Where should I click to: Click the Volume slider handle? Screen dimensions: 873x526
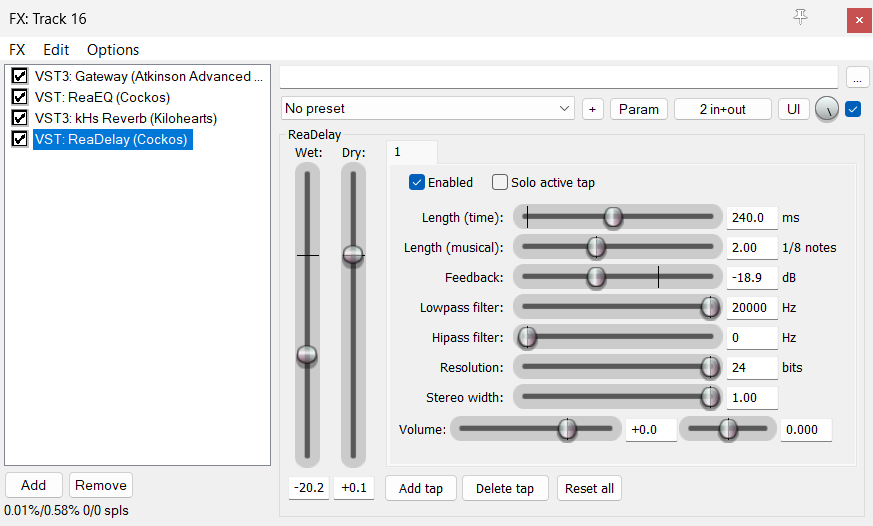(567, 429)
